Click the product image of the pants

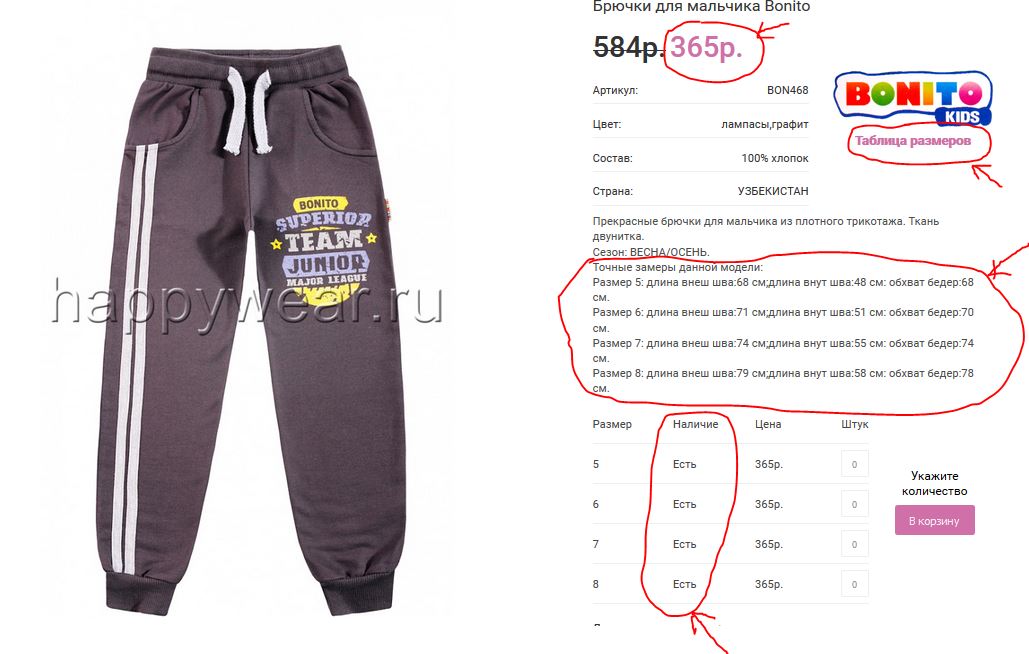coord(253,328)
